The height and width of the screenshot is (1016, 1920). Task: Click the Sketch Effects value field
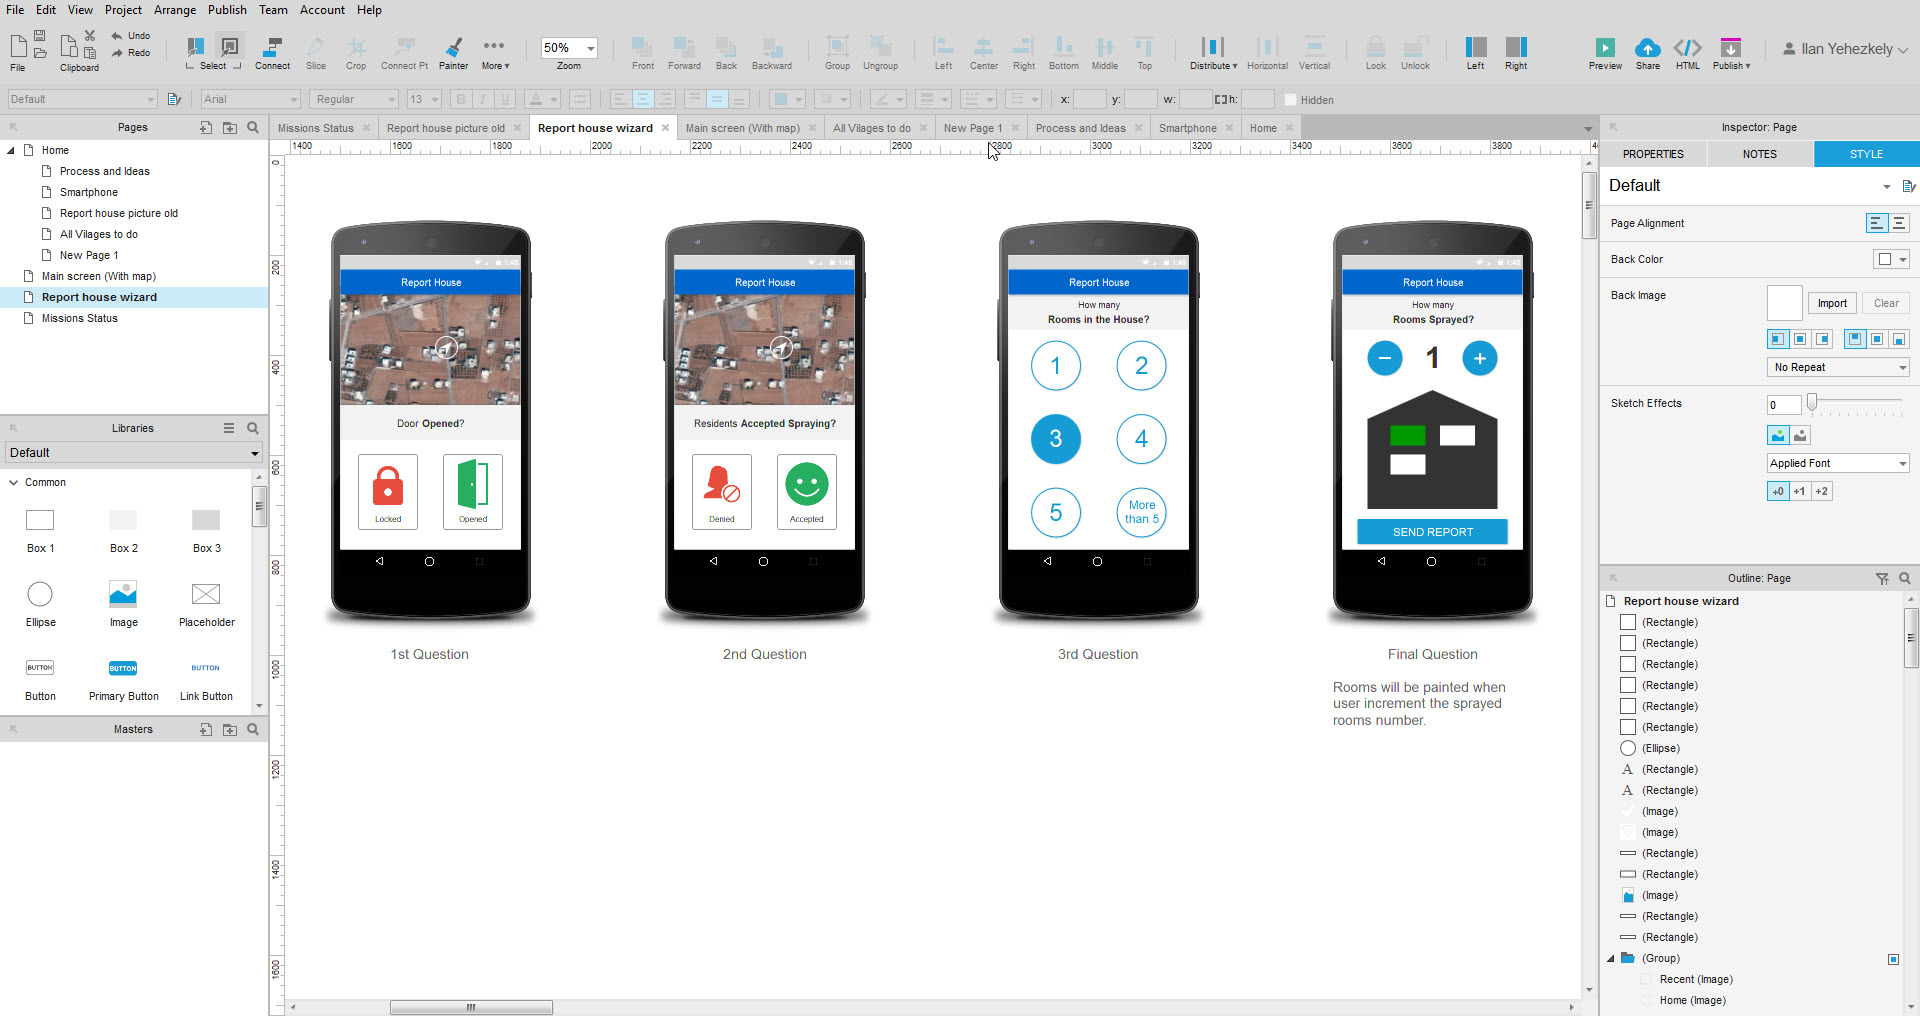[1784, 404]
